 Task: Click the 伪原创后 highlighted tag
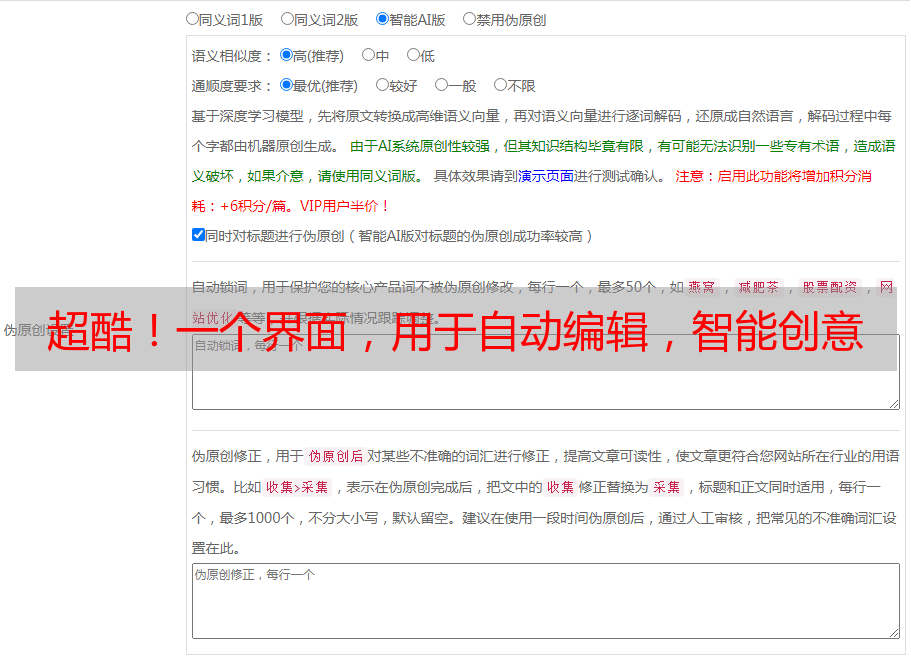click(x=336, y=456)
